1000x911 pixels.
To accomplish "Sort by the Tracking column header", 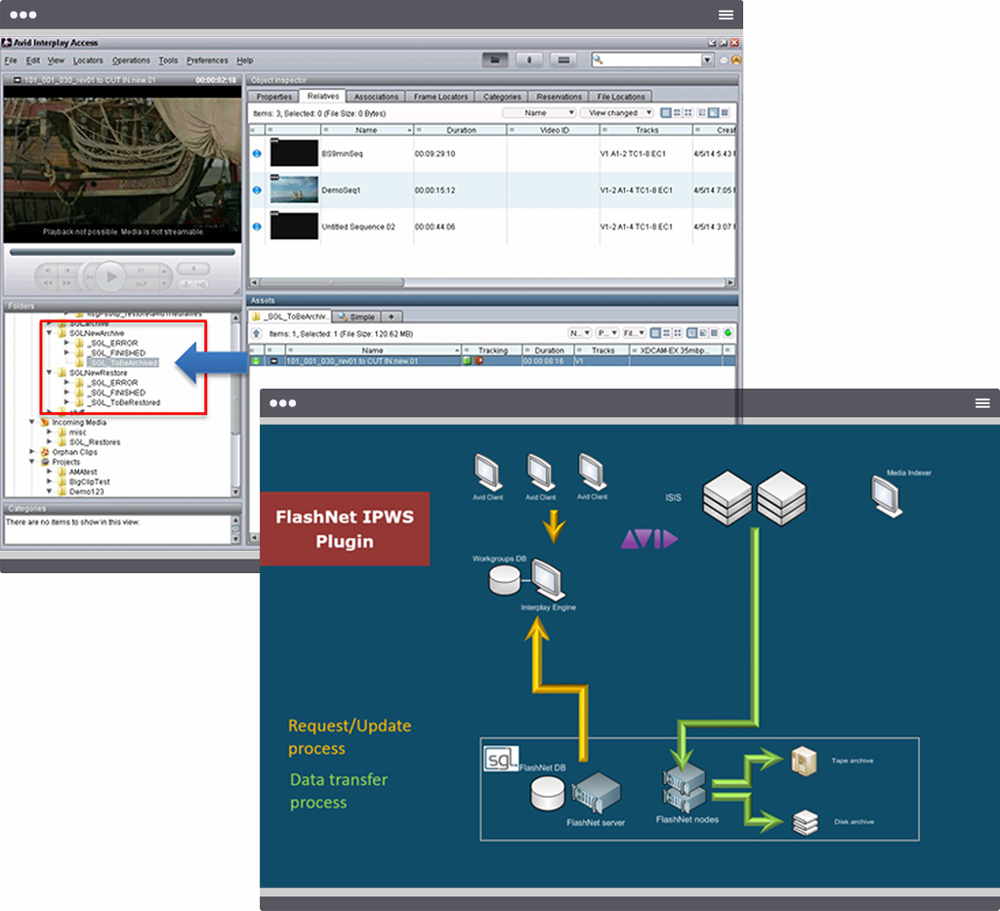I will pos(492,350).
